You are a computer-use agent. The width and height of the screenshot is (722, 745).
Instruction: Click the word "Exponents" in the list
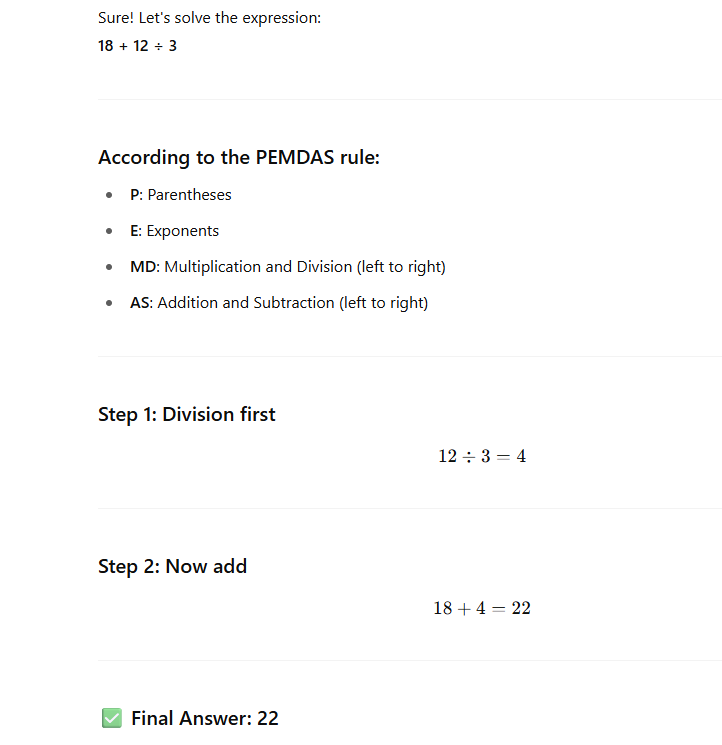pos(182,231)
